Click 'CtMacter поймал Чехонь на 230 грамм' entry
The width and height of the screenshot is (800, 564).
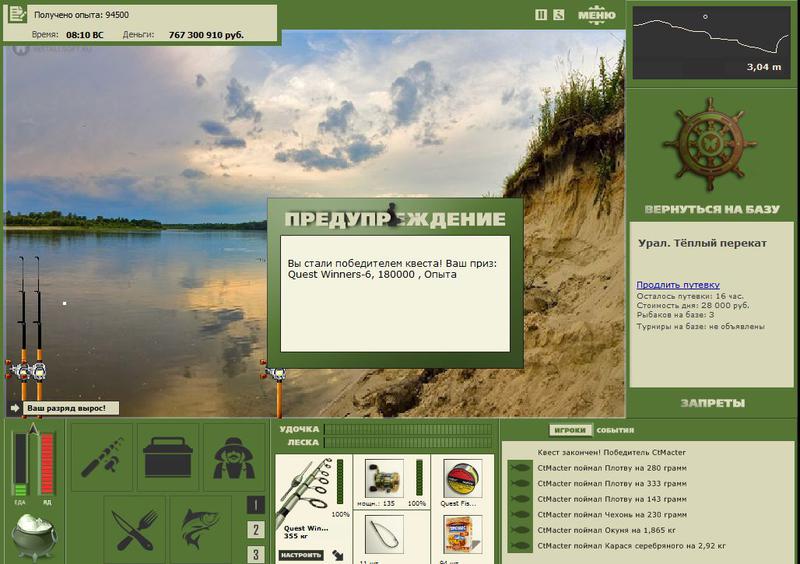coord(612,514)
